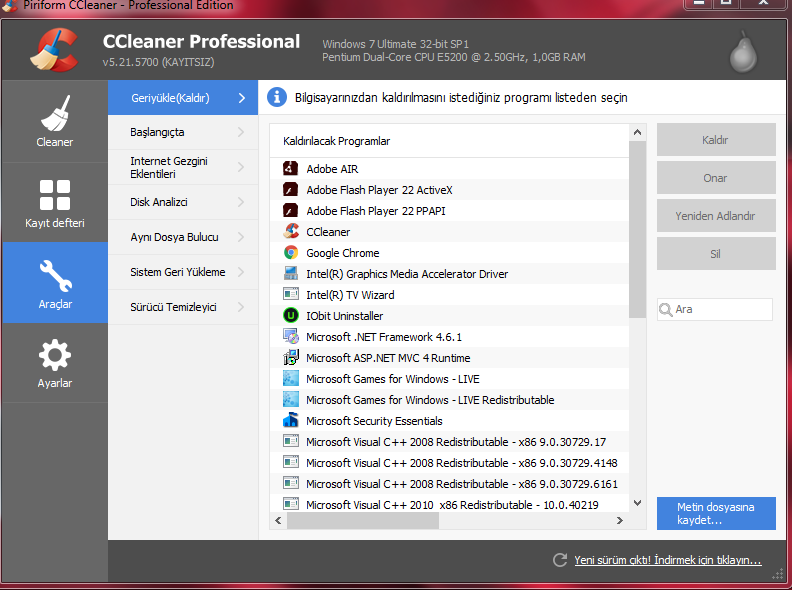The height and width of the screenshot is (590, 792).
Task: Click the program list scroll down arrow
Action: (637, 503)
